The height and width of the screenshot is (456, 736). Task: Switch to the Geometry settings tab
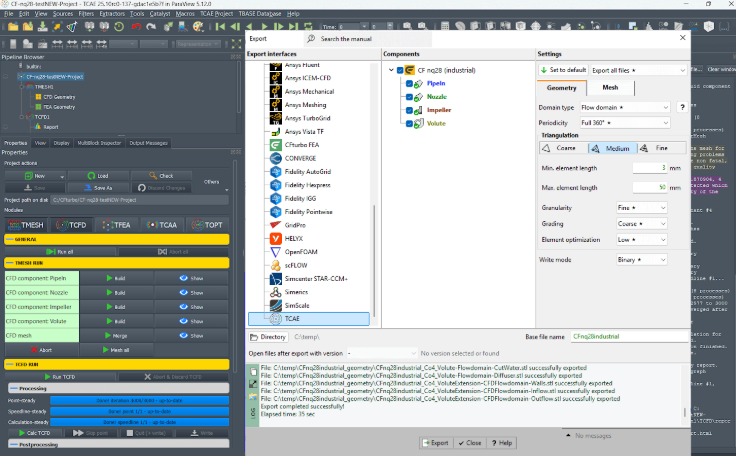pos(561,88)
